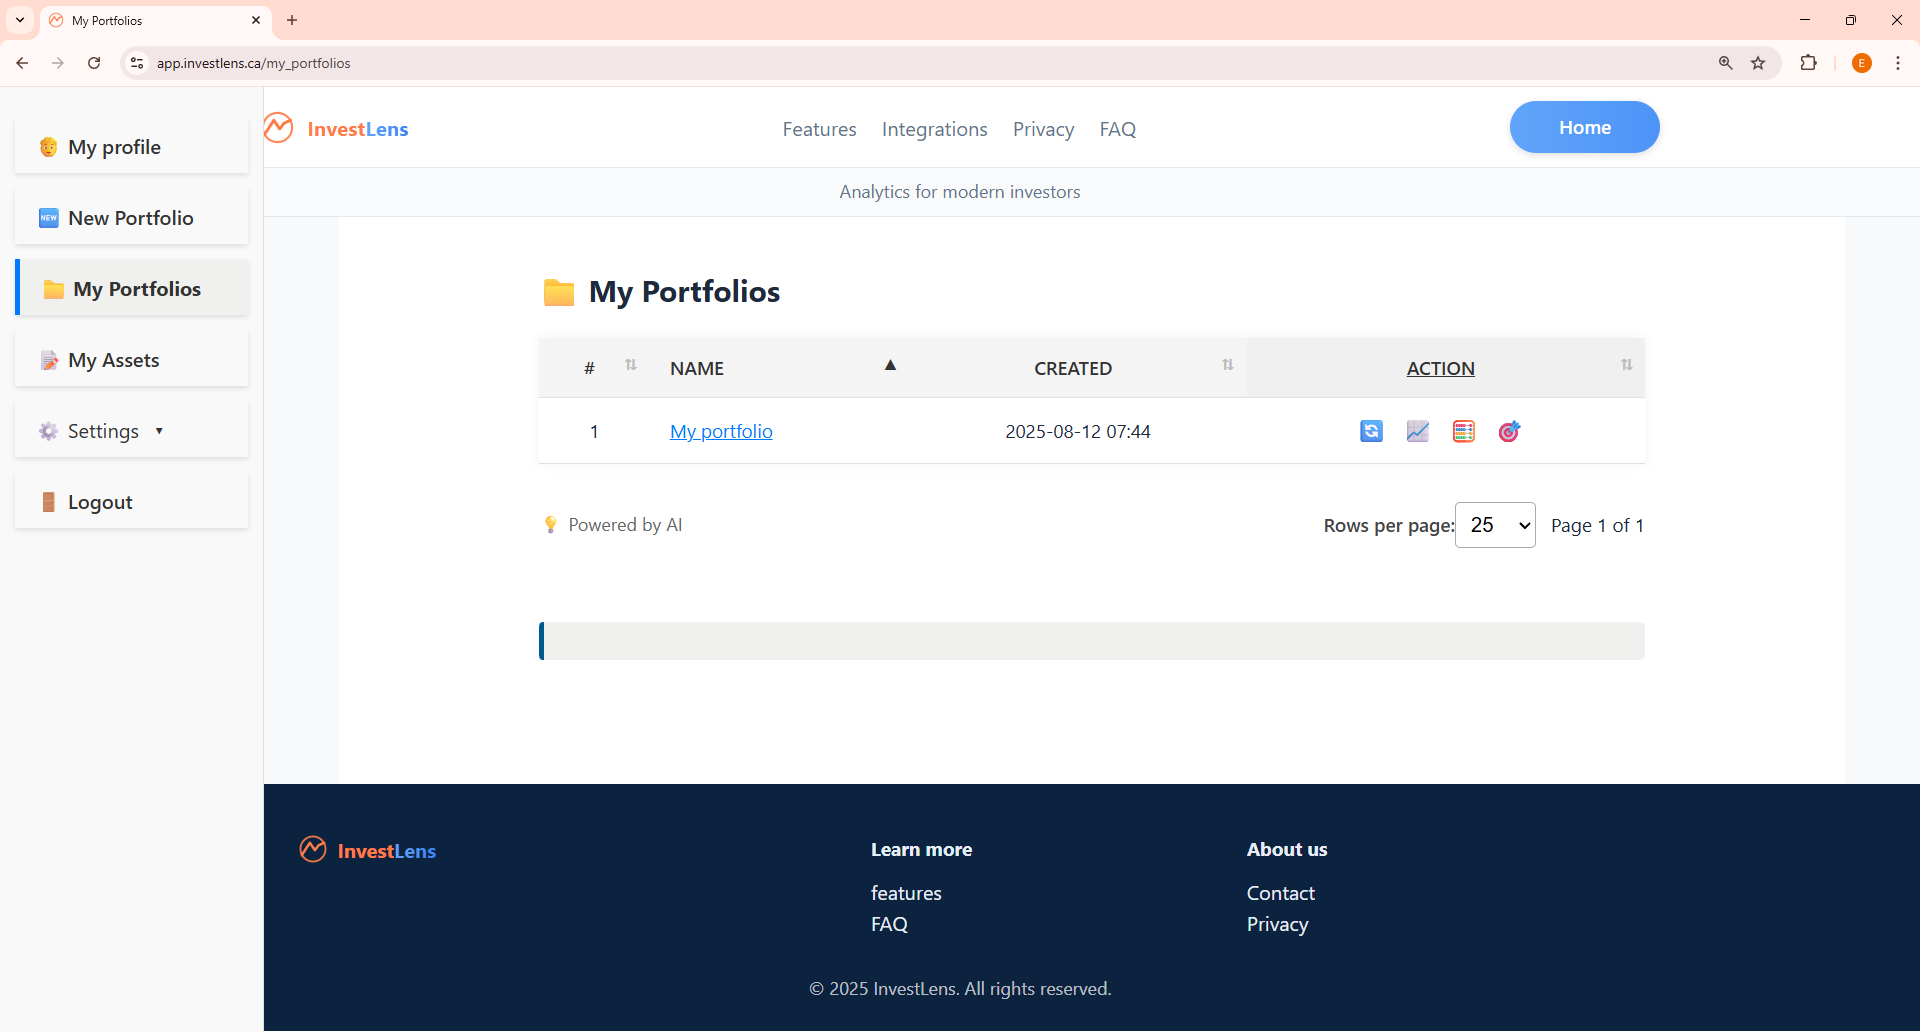Click Logout in the sidebar
The width and height of the screenshot is (1920, 1032).
click(131, 502)
